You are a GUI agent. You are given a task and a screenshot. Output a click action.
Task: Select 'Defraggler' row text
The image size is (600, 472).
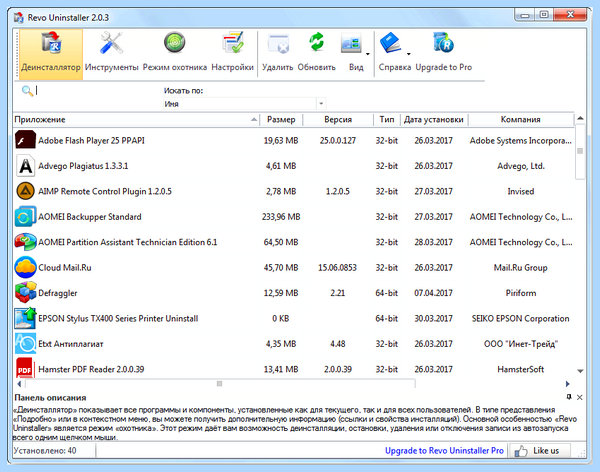tap(58, 293)
